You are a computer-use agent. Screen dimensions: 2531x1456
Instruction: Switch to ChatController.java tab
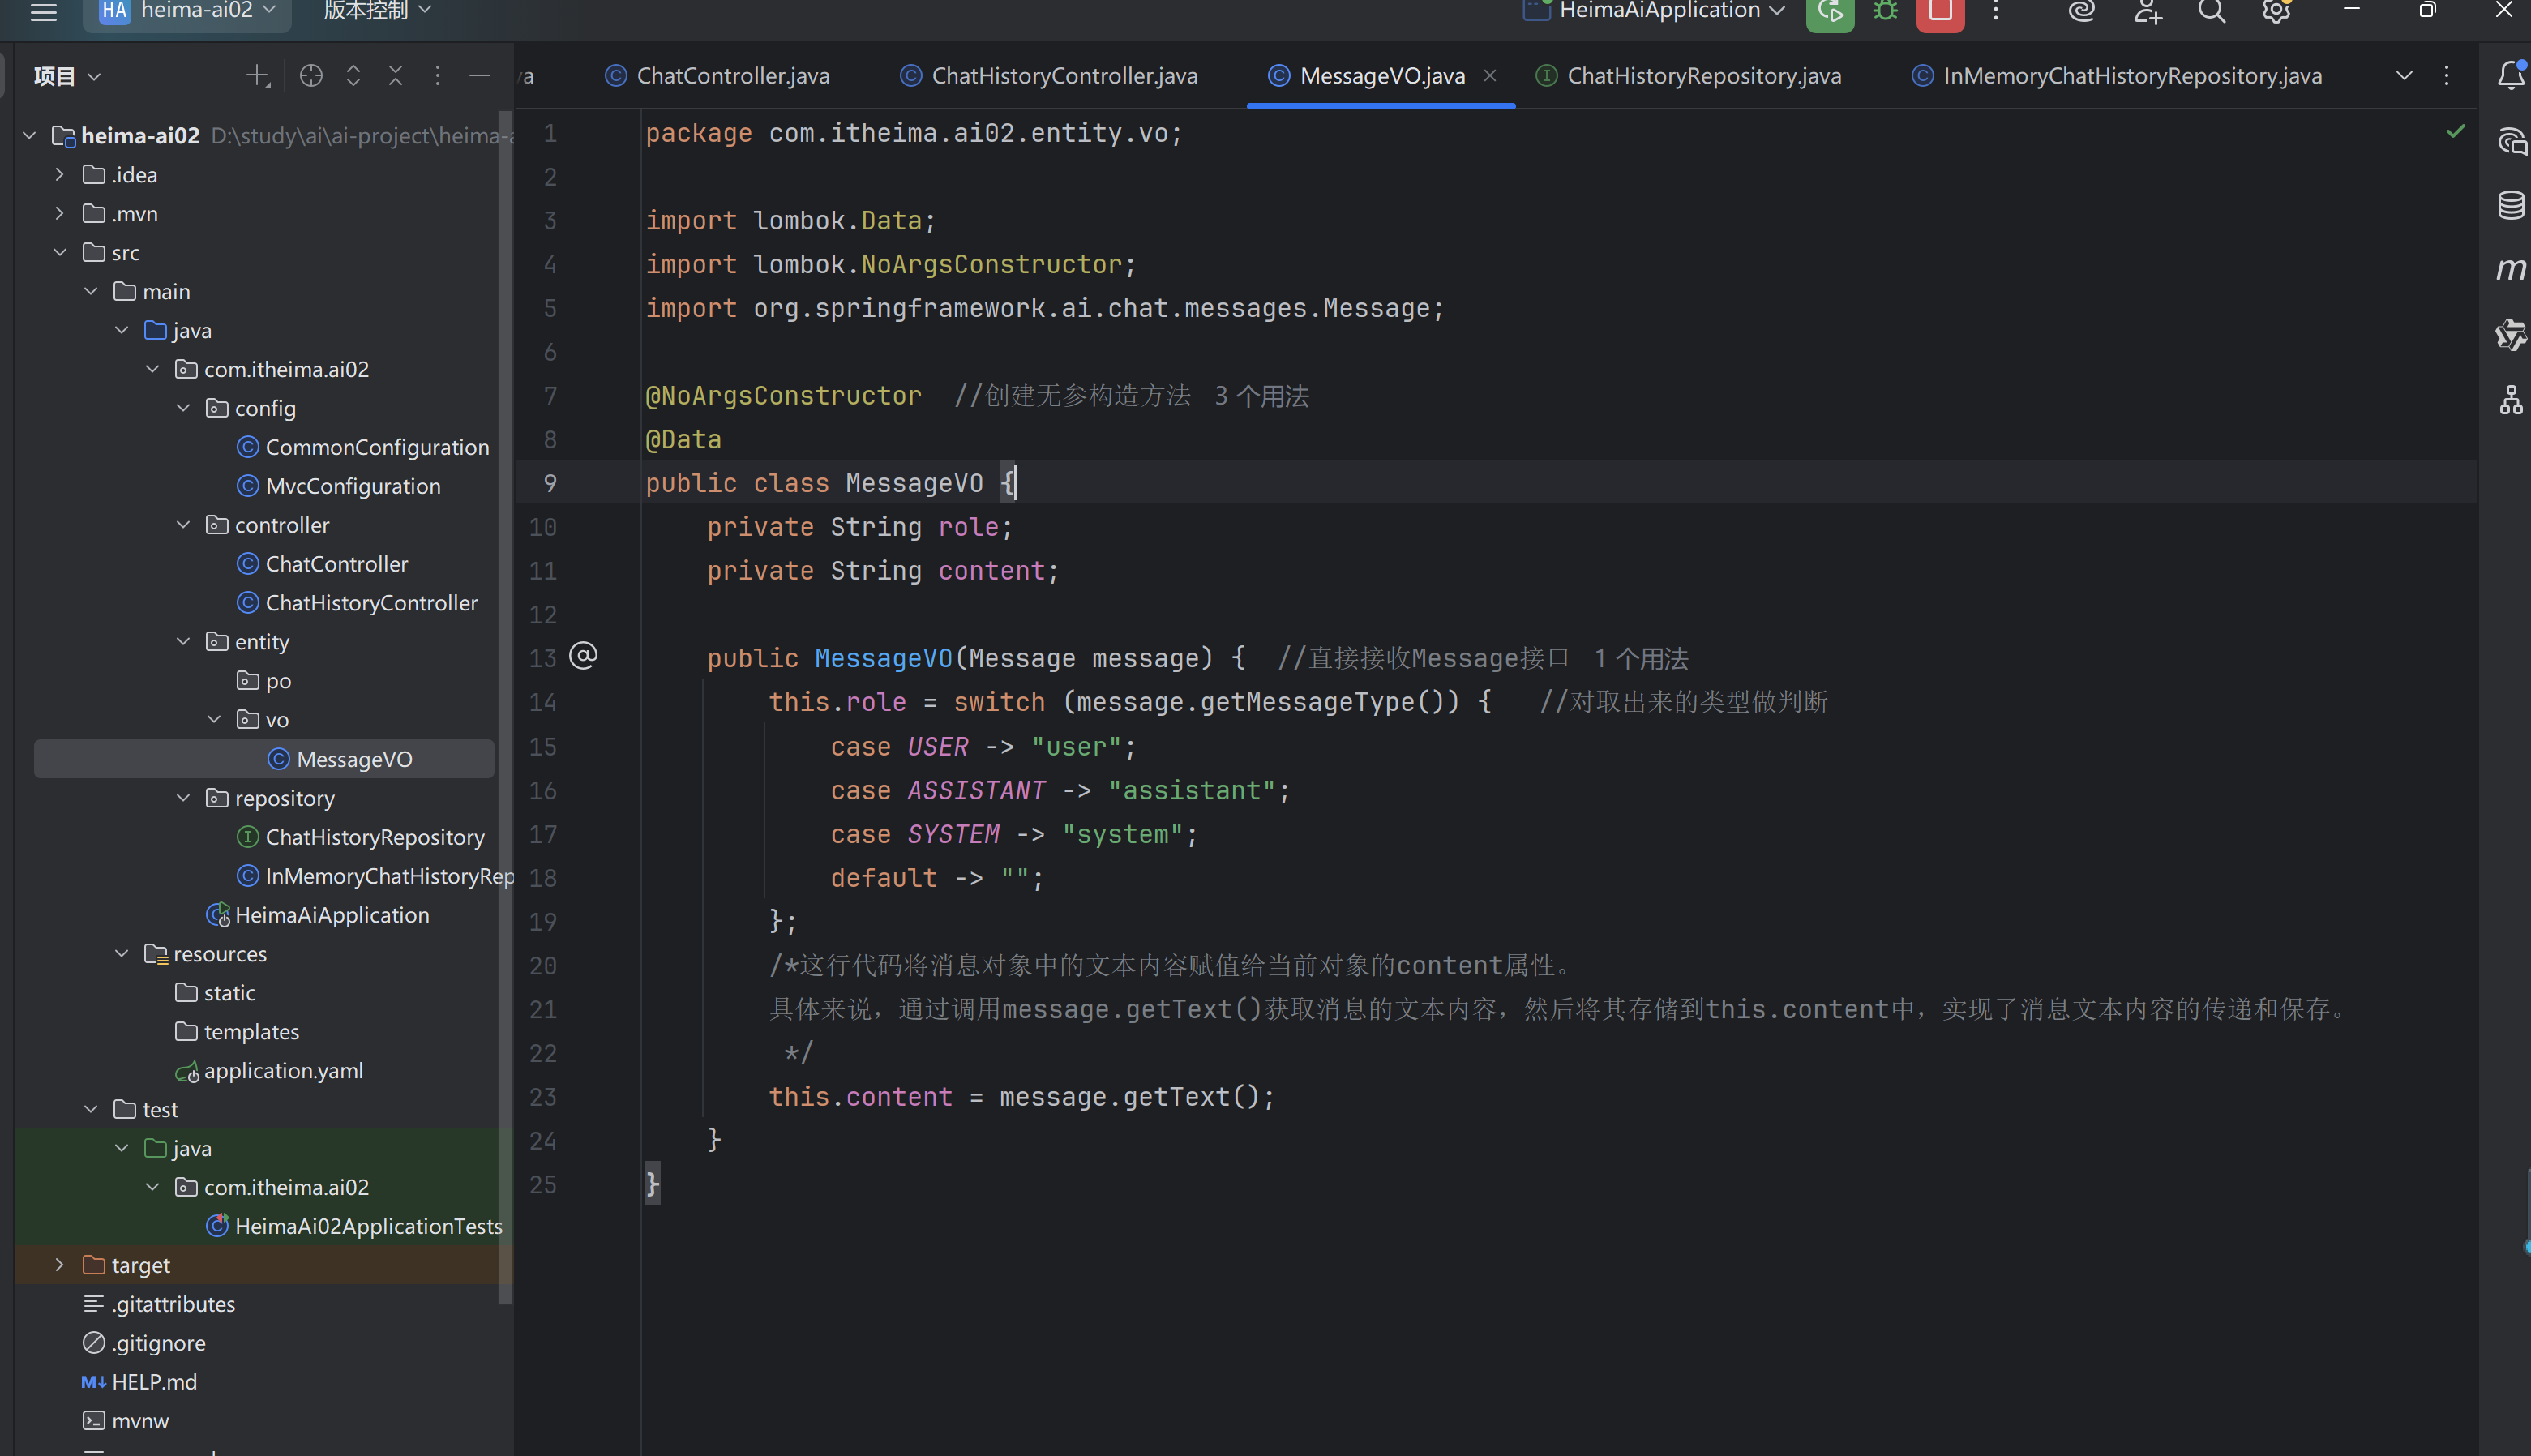pos(732,76)
